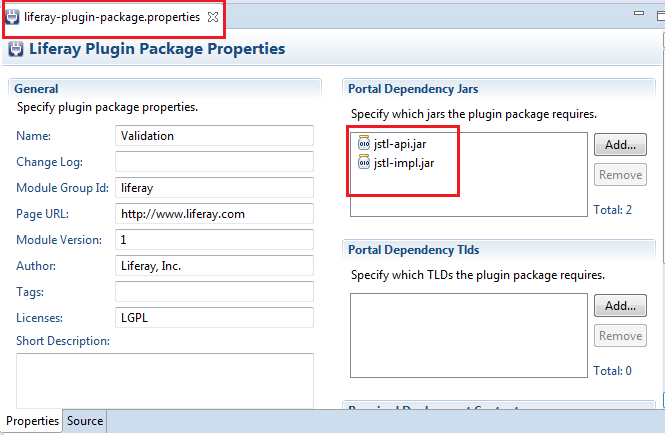665x435 pixels.
Task: Click the Page URL field
Action: coord(214,214)
